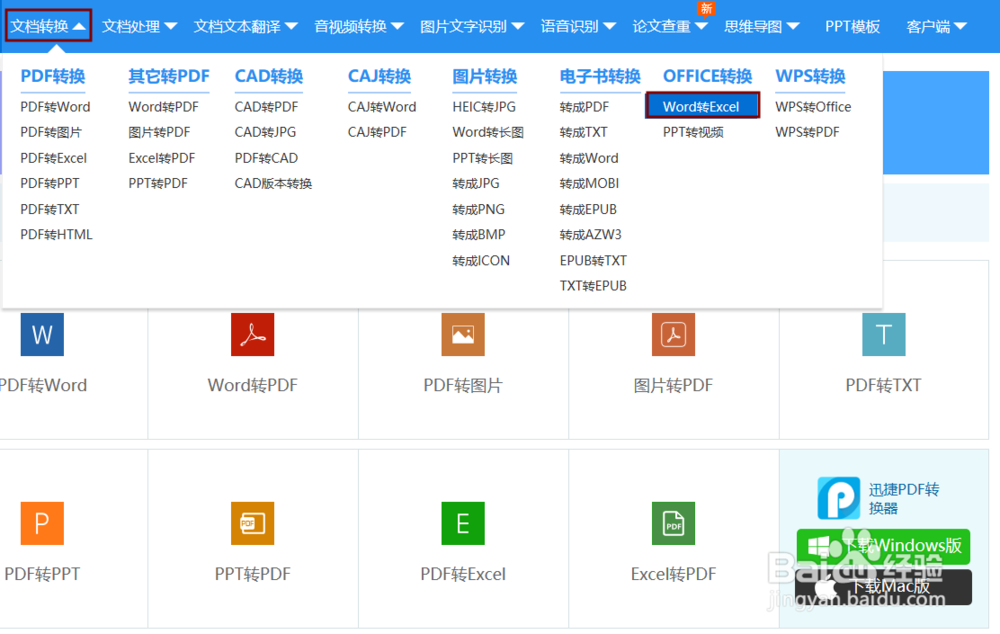Open the 转成BMP link

click(479, 235)
